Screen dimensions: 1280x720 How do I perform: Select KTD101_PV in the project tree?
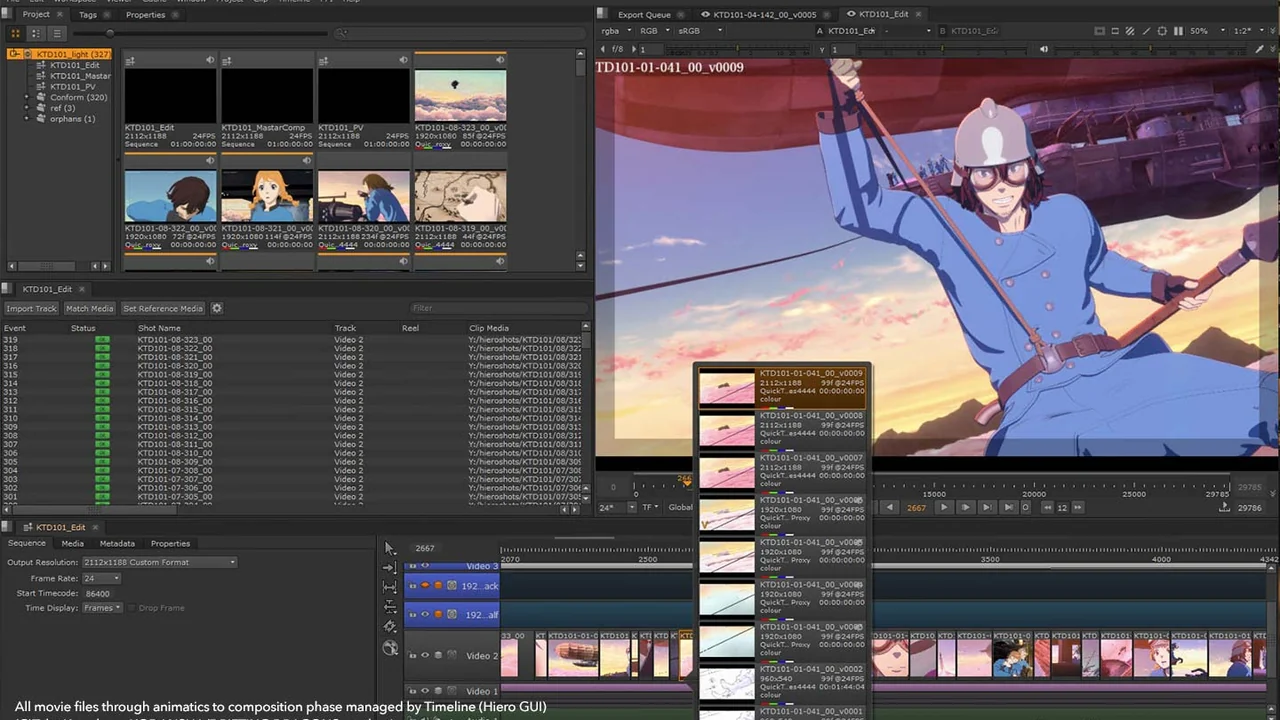72,87
